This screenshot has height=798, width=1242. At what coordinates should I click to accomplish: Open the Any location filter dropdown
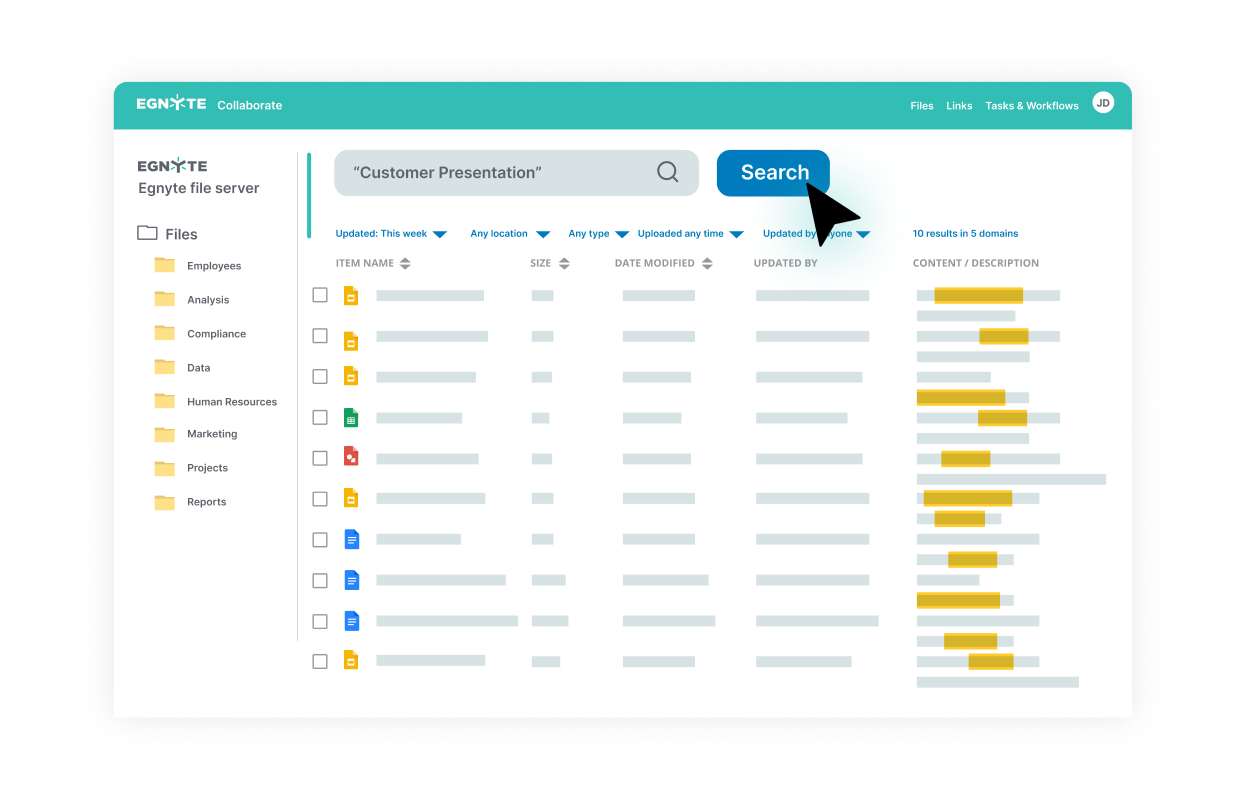(x=510, y=233)
